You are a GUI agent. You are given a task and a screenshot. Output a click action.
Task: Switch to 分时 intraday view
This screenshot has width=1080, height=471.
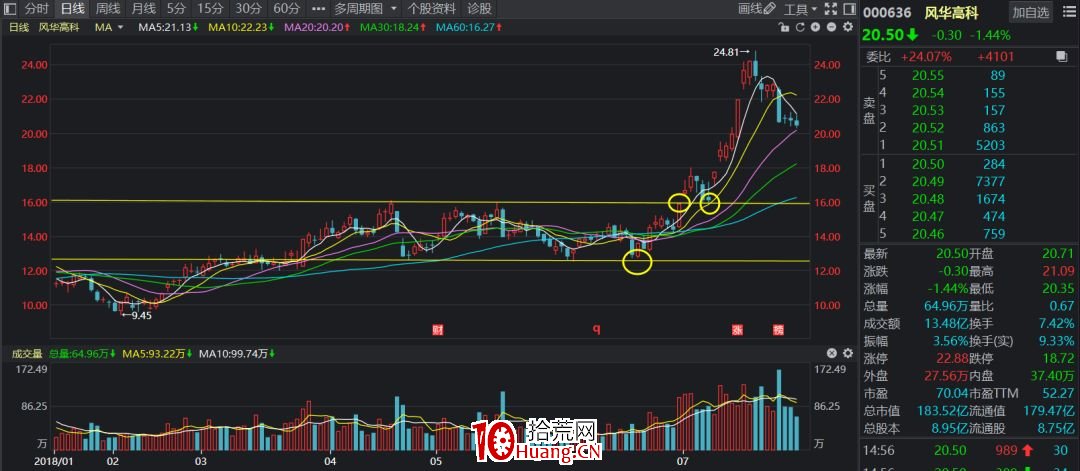coord(37,9)
